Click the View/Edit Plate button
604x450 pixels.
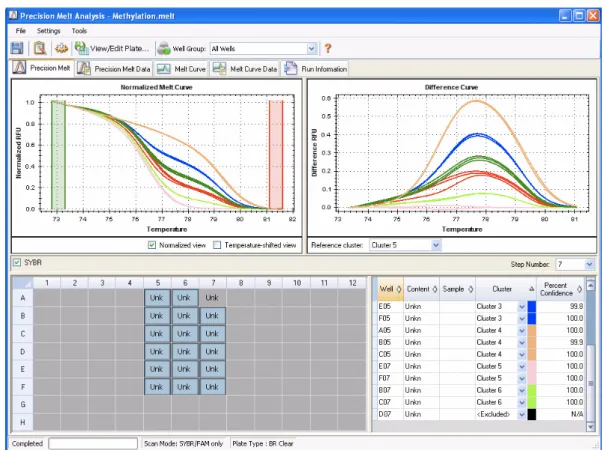112,49
